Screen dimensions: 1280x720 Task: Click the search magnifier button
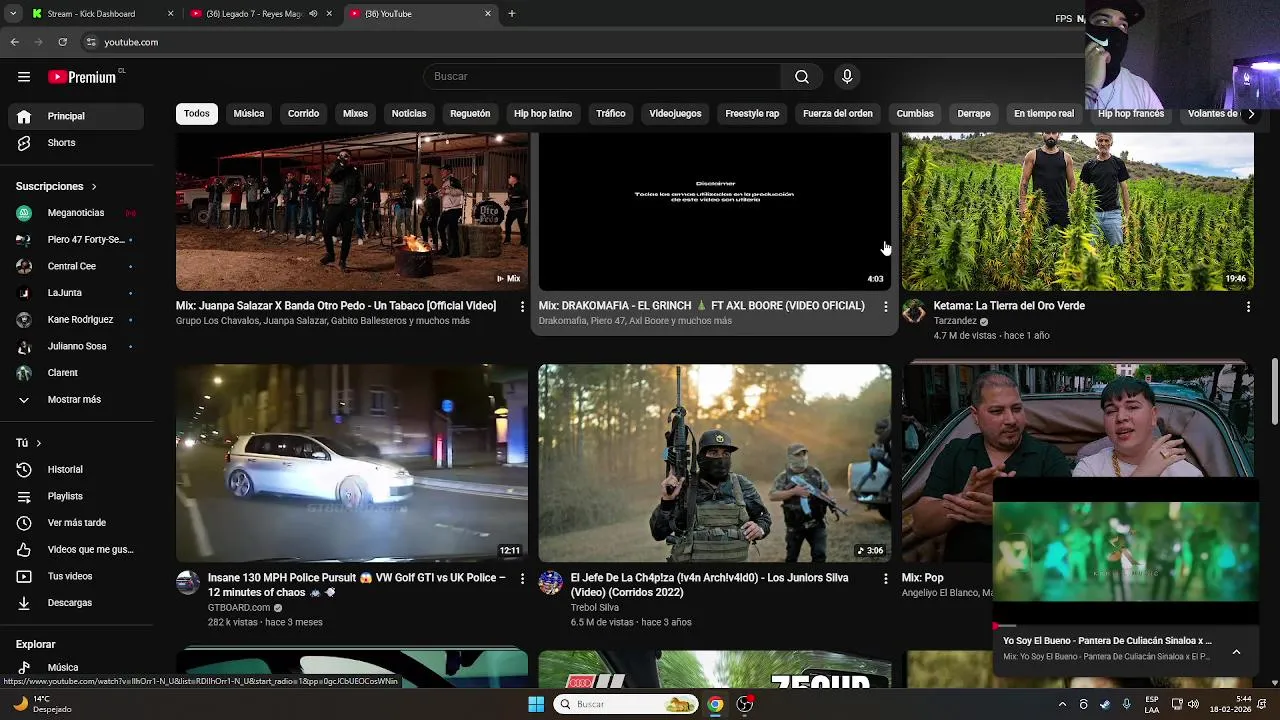(802, 77)
